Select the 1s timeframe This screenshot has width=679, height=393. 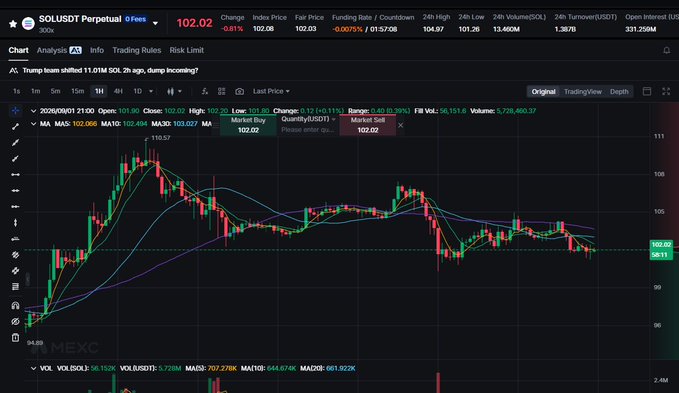pos(16,91)
